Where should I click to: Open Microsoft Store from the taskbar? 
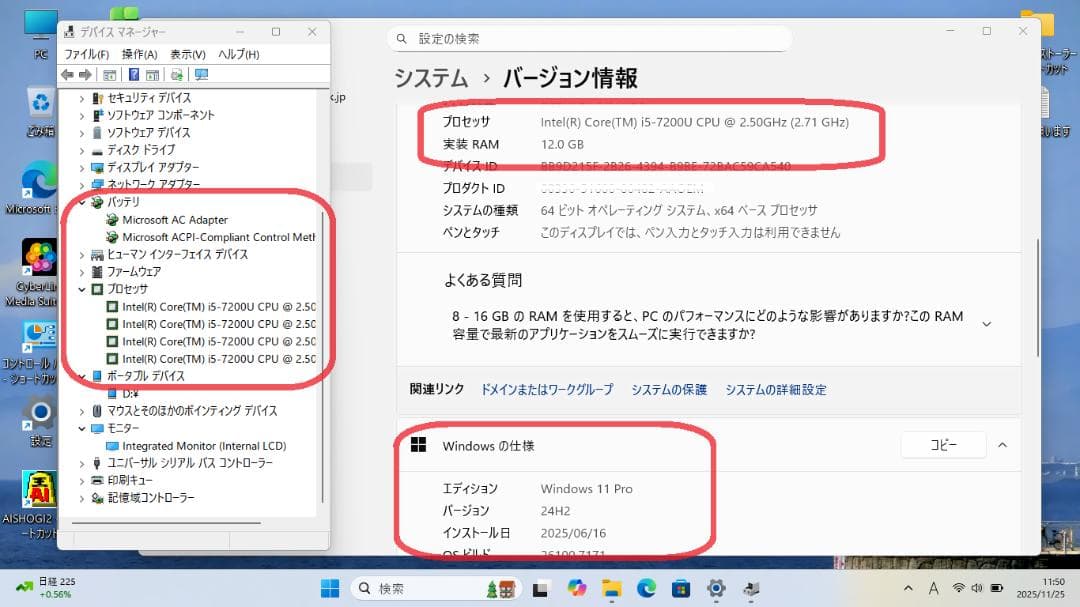680,589
